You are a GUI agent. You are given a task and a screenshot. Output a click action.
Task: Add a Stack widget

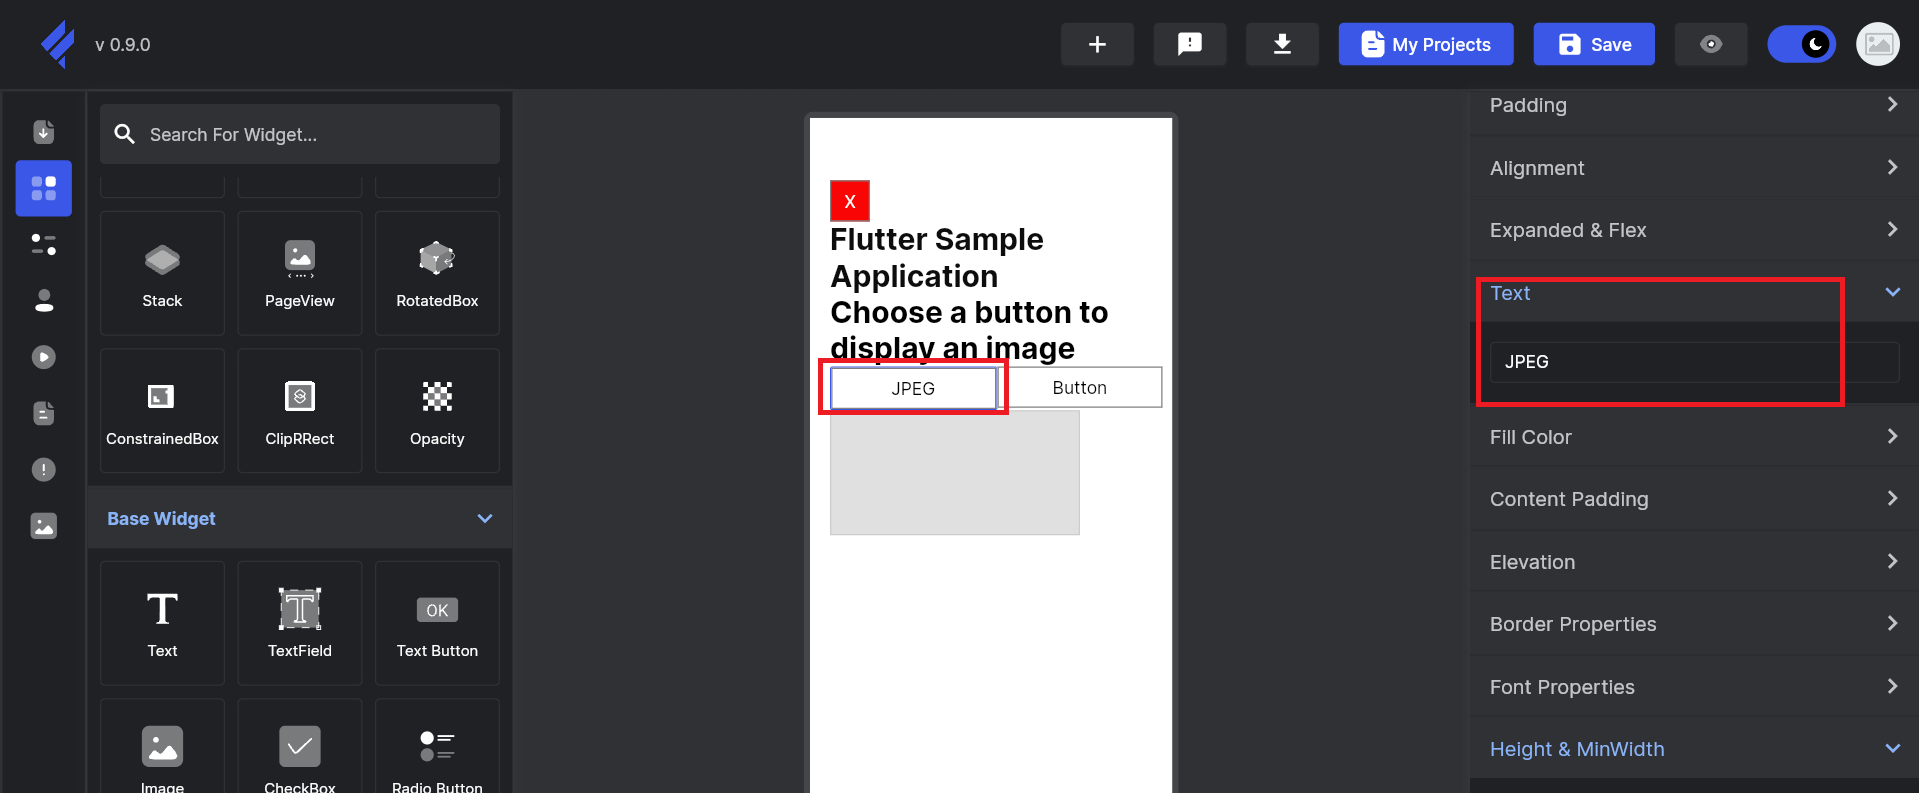tap(162, 273)
